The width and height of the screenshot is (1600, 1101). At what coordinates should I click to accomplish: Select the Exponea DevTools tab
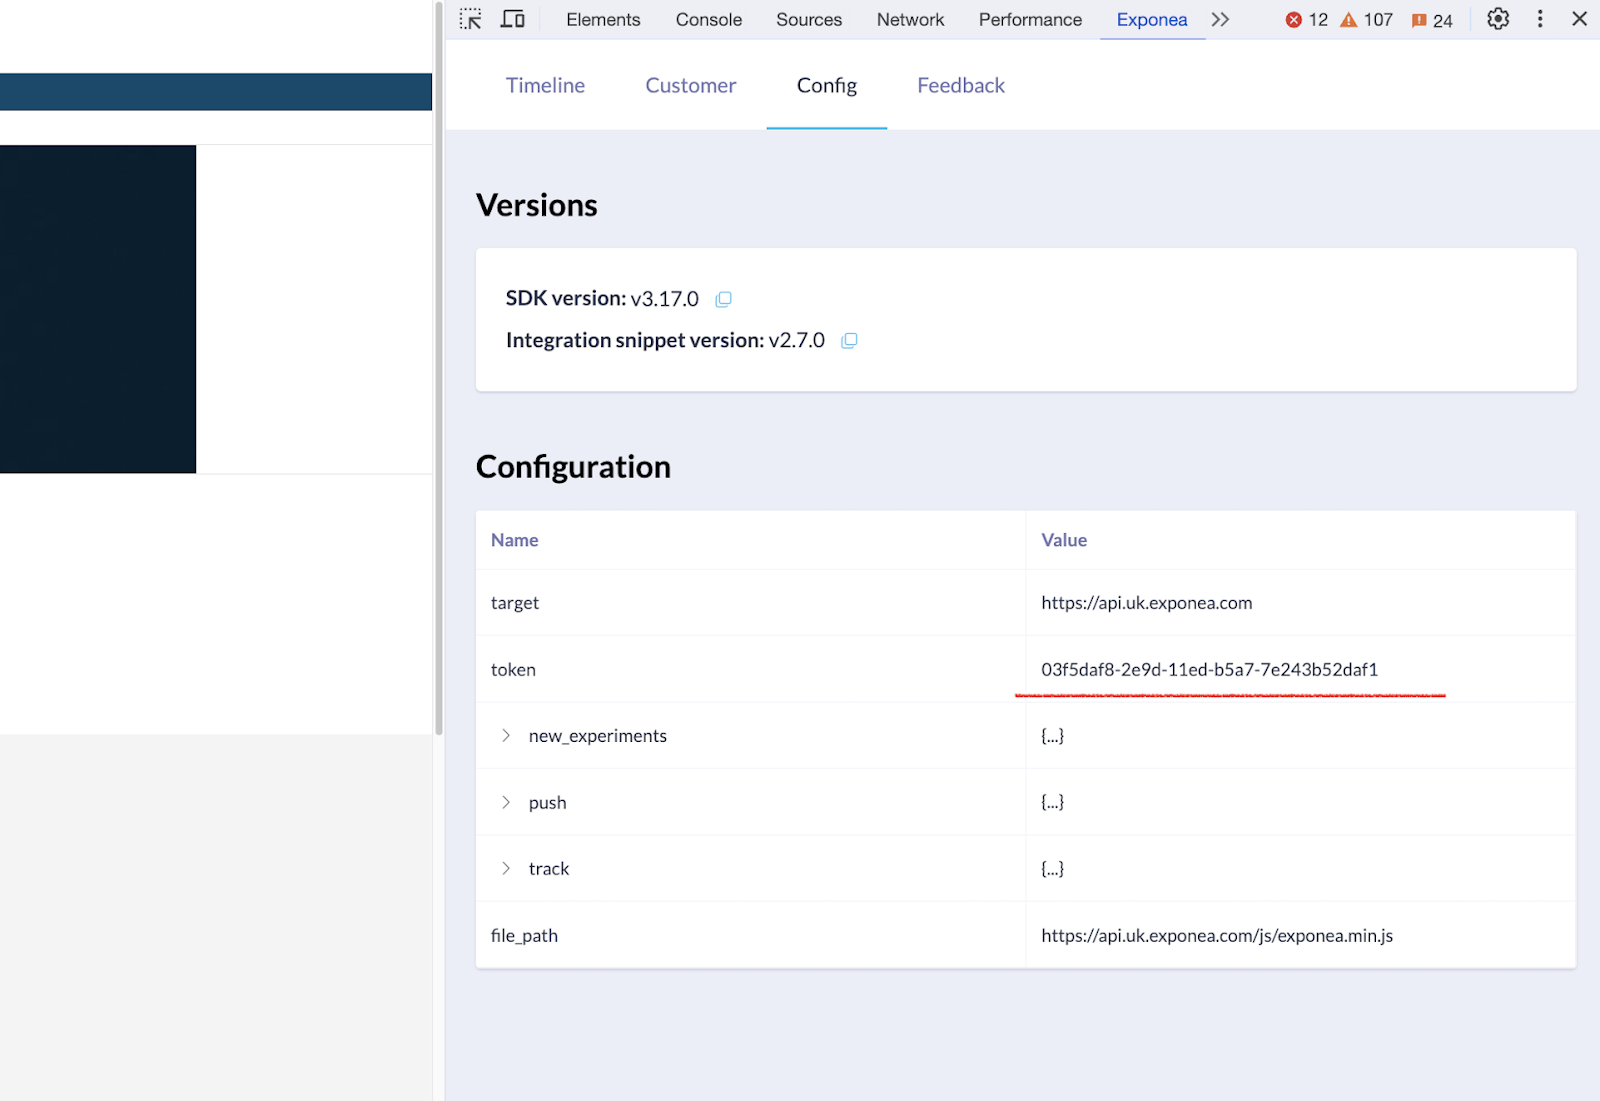tap(1152, 20)
